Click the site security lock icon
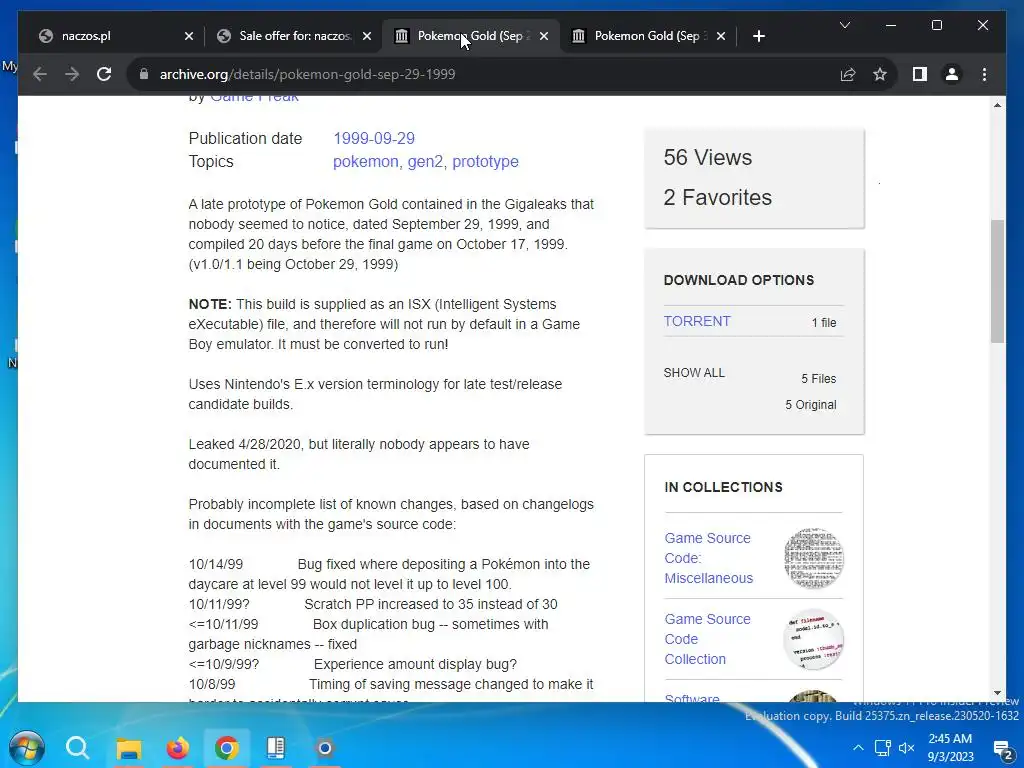Viewport: 1024px width, 768px height. (x=144, y=74)
